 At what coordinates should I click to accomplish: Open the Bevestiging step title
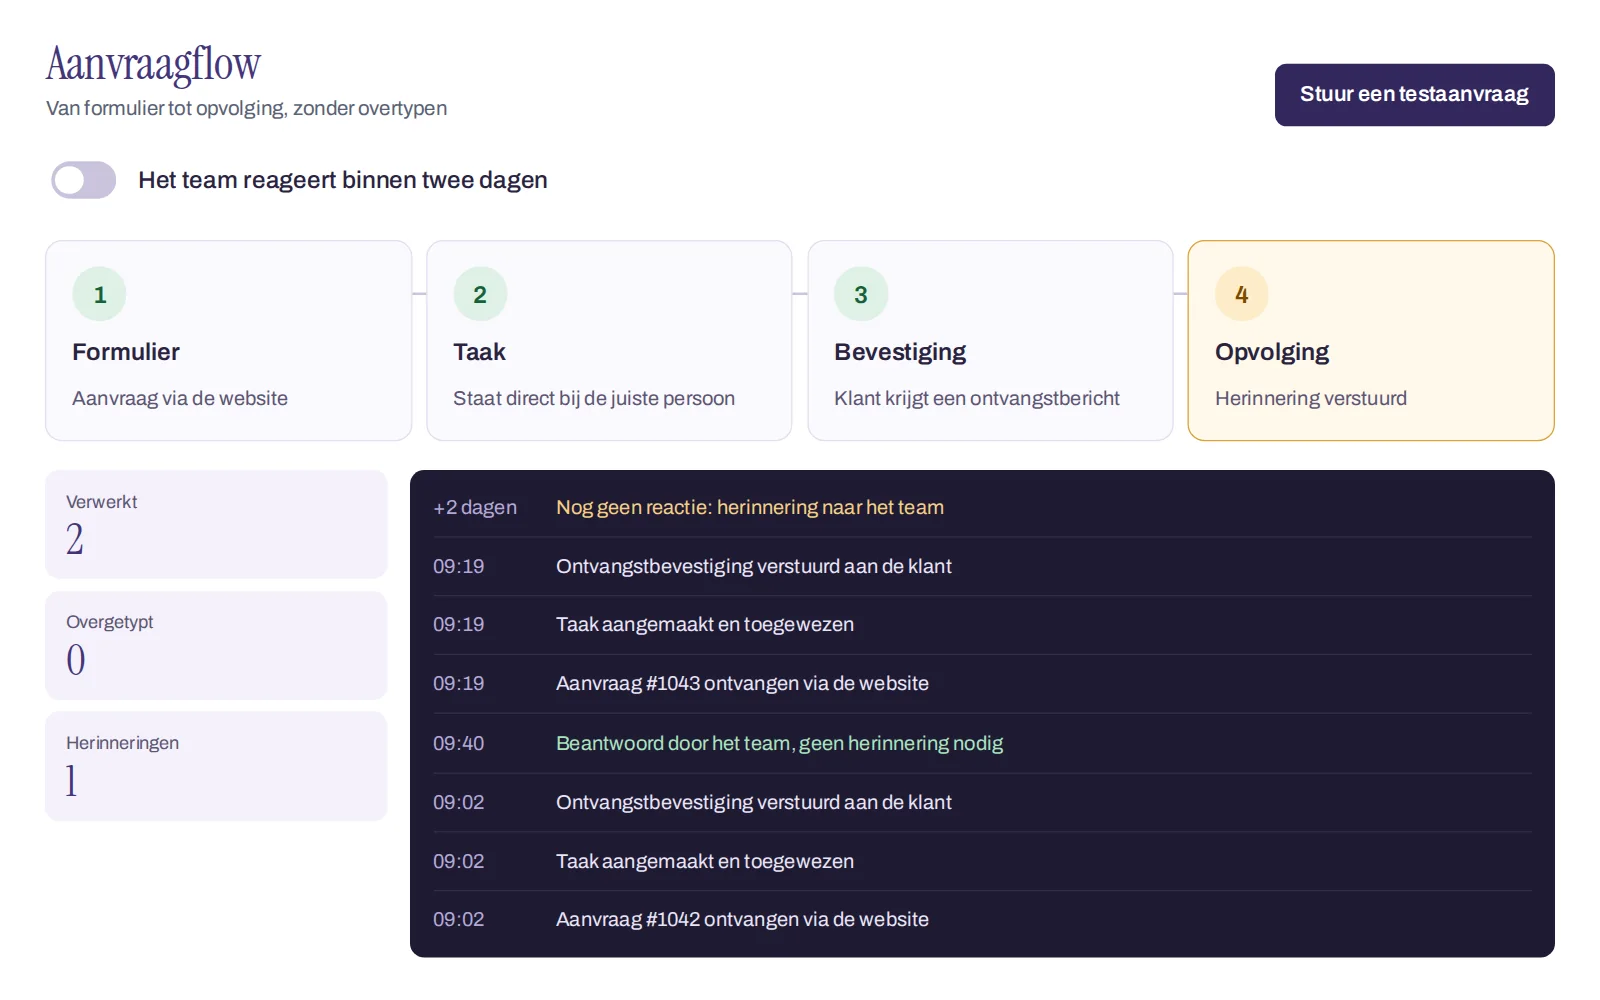[x=900, y=352]
